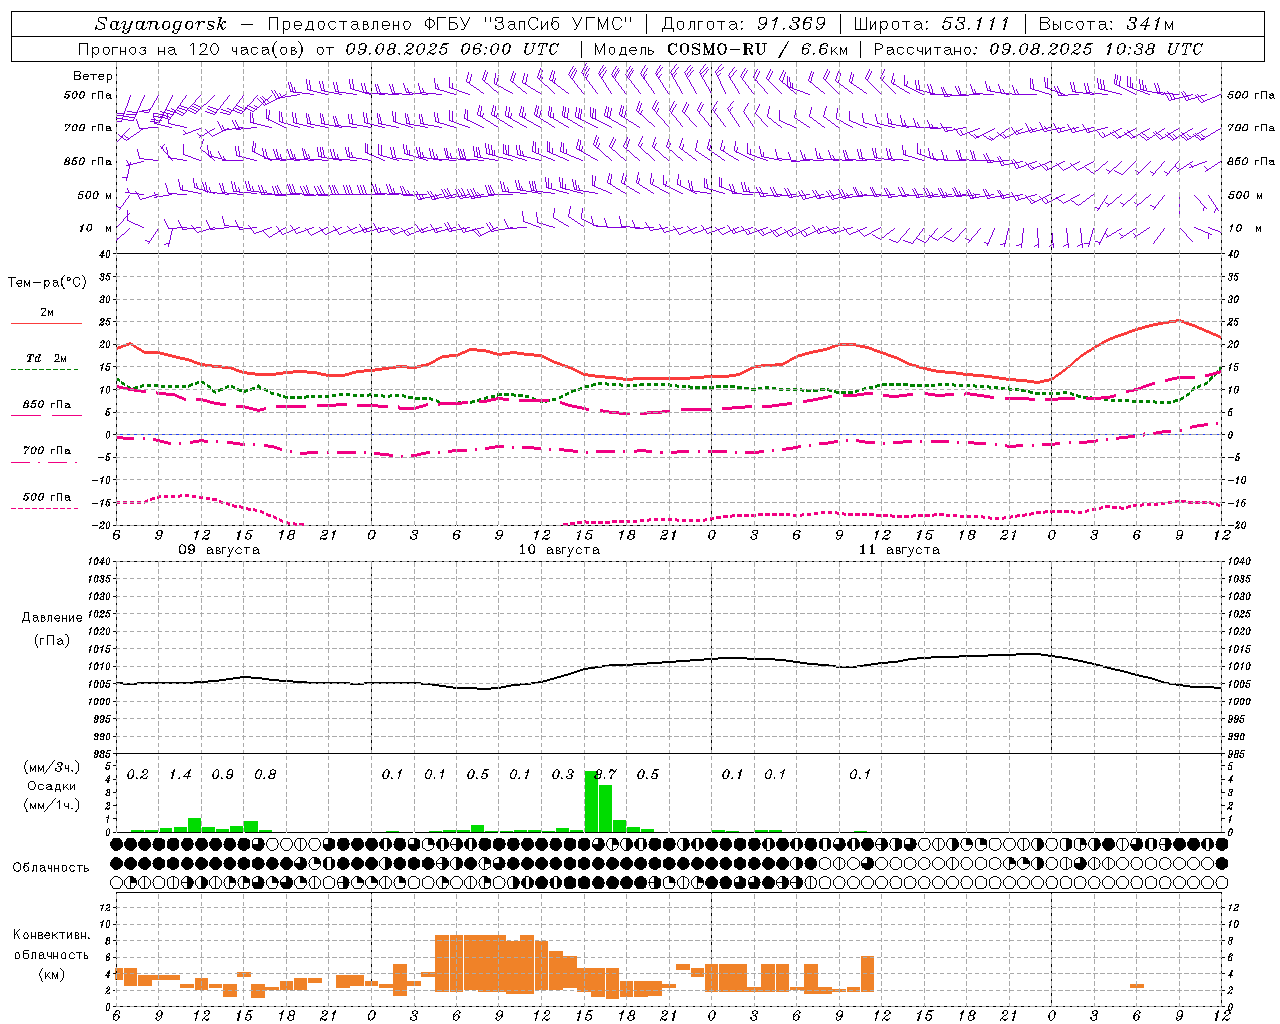The height and width of the screenshot is (1024, 1280).
Task: Click the Sayanogorsk station title
Action: [x=160, y=24]
